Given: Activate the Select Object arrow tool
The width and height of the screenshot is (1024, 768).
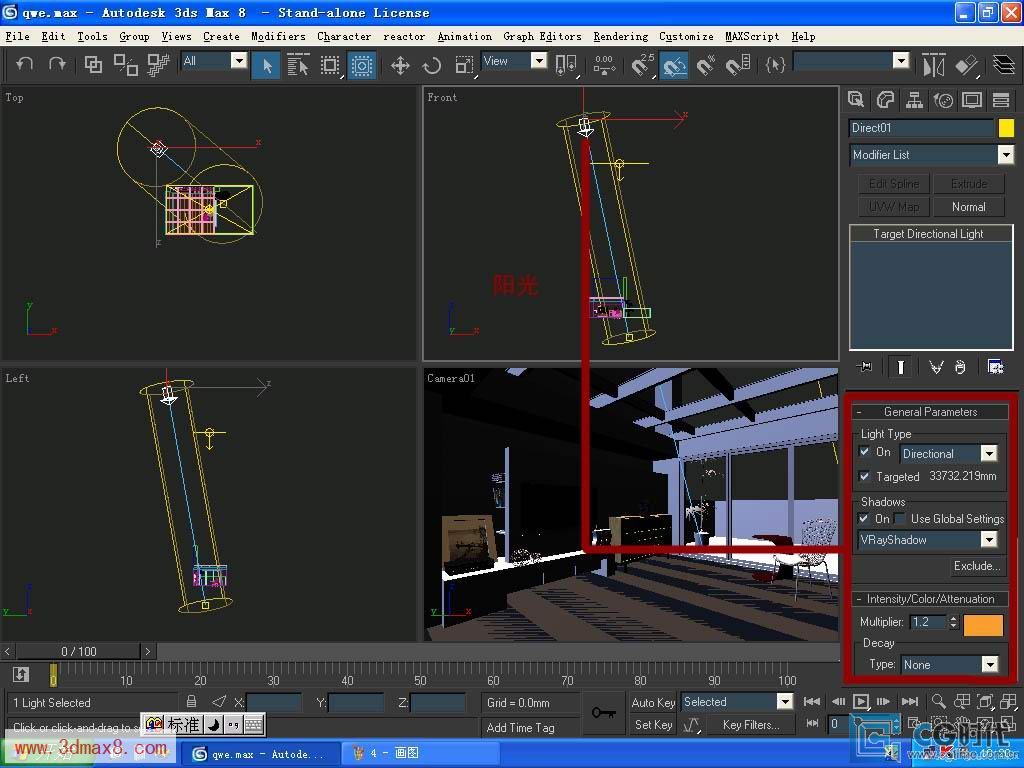Looking at the screenshot, I should click(x=266, y=65).
